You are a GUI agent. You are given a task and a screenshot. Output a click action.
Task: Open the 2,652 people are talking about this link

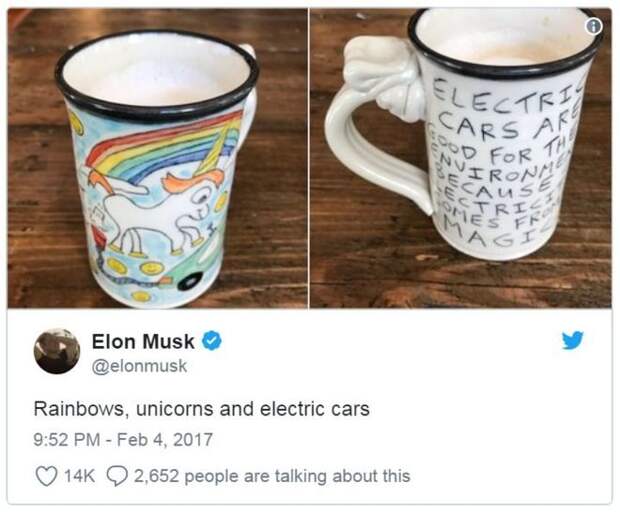(272, 476)
